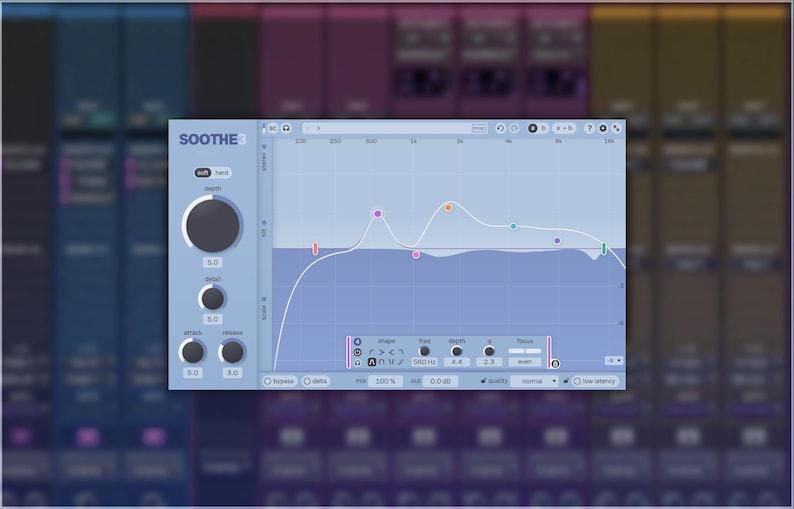Toggle the headphones listen icon in top bar
Screen dimensions: 794x509
coord(286,128)
